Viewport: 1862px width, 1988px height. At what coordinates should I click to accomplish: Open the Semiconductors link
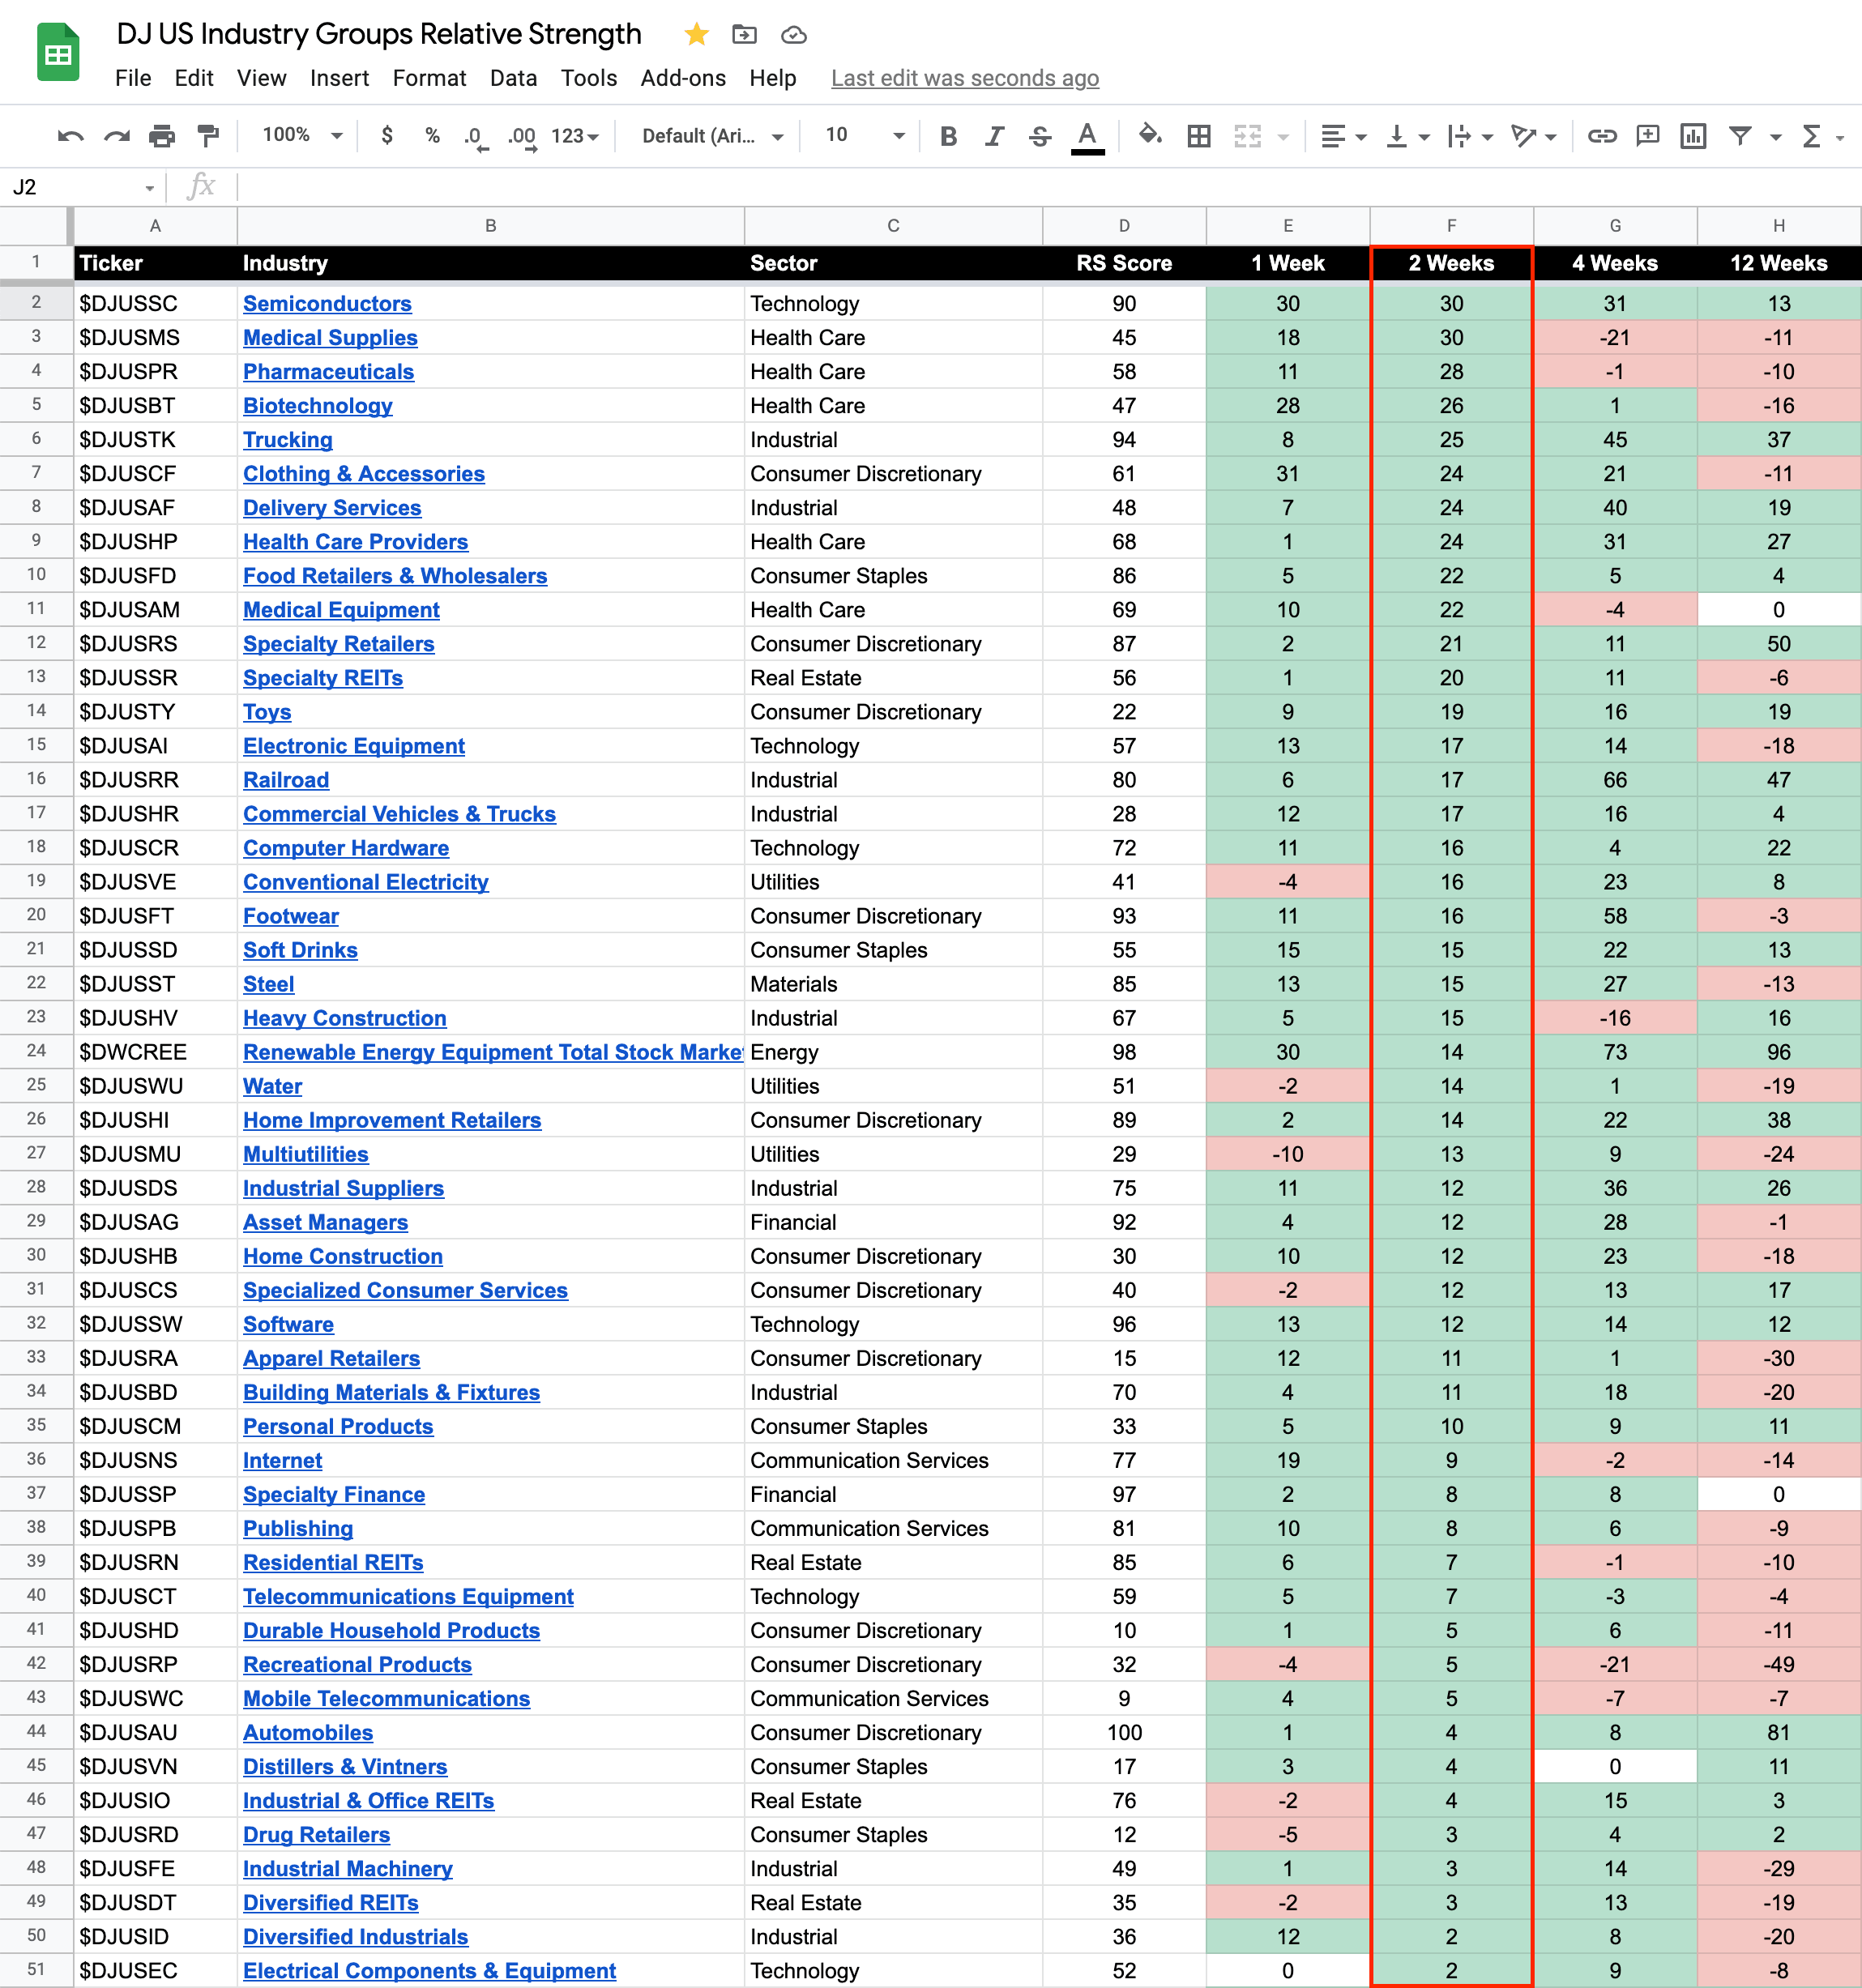pyautogui.click(x=327, y=304)
